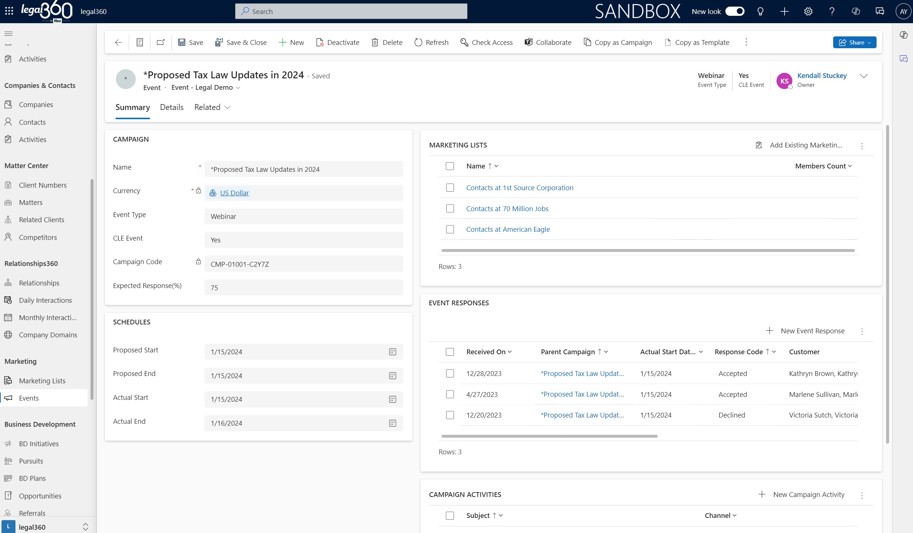Open Marketing Lists more options menu
The width and height of the screenshot is (913, 533).
coord(862,146)
